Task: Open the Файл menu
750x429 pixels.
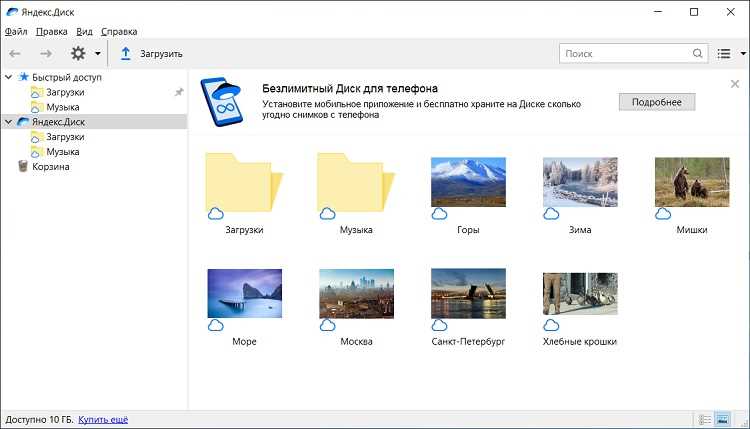Action: (16, 32)
